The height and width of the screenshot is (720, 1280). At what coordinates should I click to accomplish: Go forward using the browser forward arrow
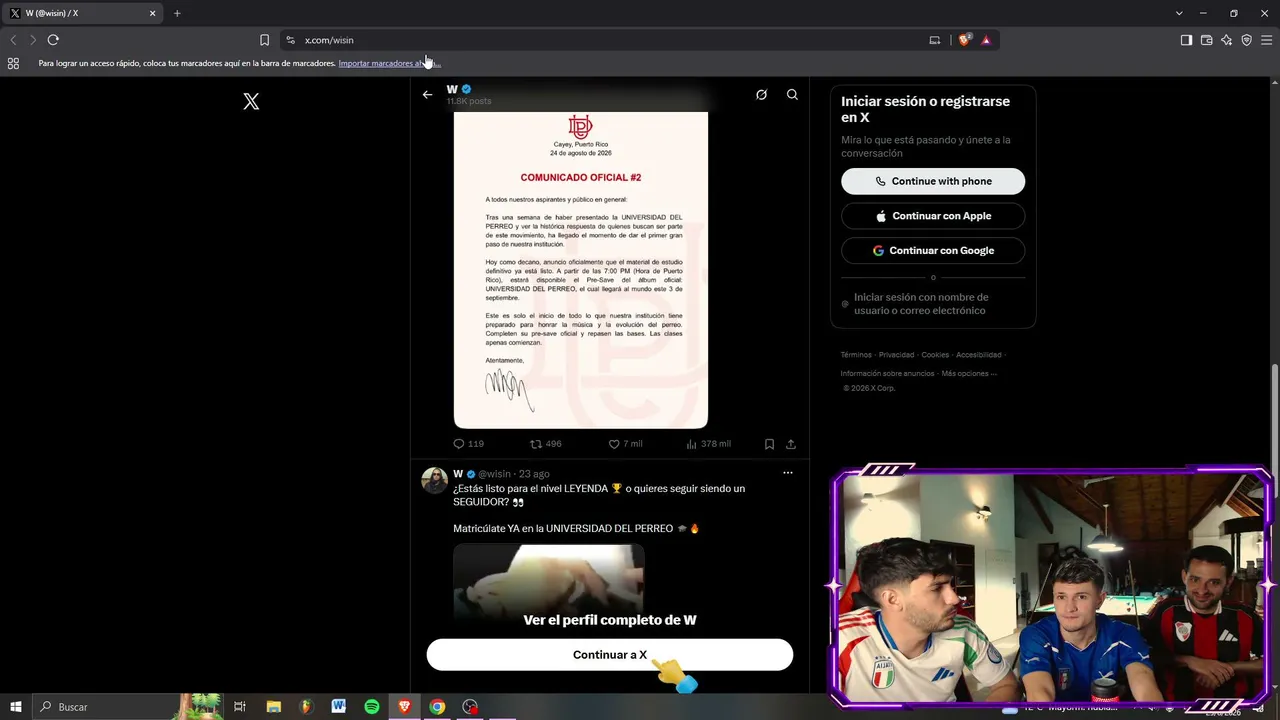click(x=33, y=40)
